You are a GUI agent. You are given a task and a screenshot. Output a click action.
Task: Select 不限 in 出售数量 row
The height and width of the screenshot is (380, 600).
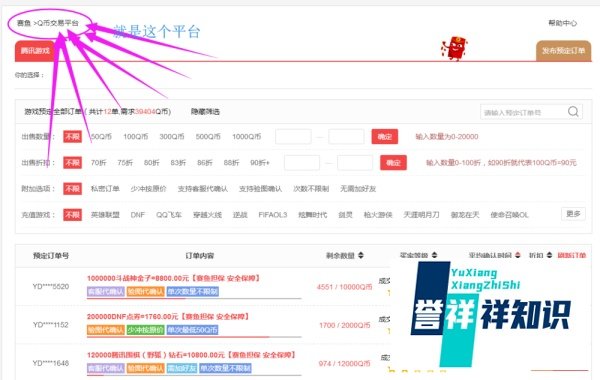point(72,137)
